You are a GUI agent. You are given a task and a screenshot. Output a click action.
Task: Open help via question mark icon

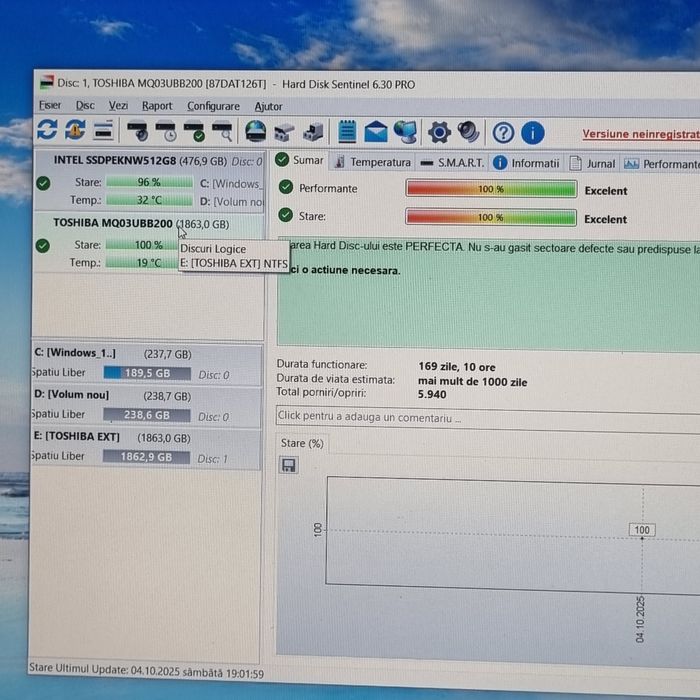(x=503, y=133)
